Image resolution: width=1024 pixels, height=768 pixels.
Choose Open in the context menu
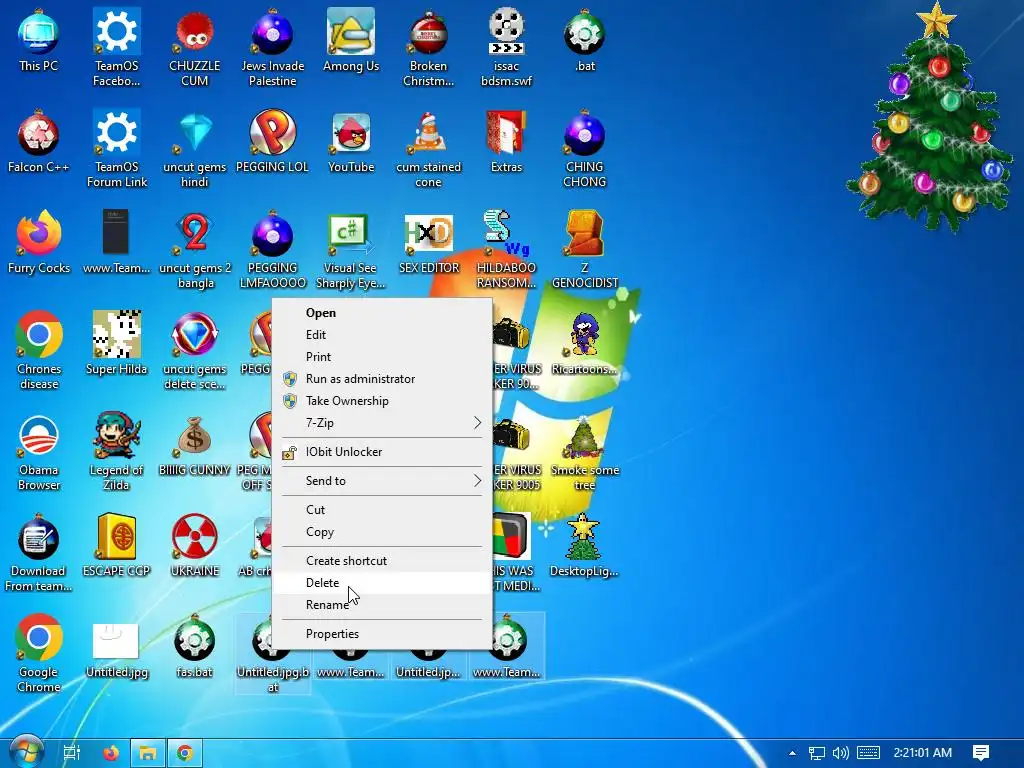(382, 313)
